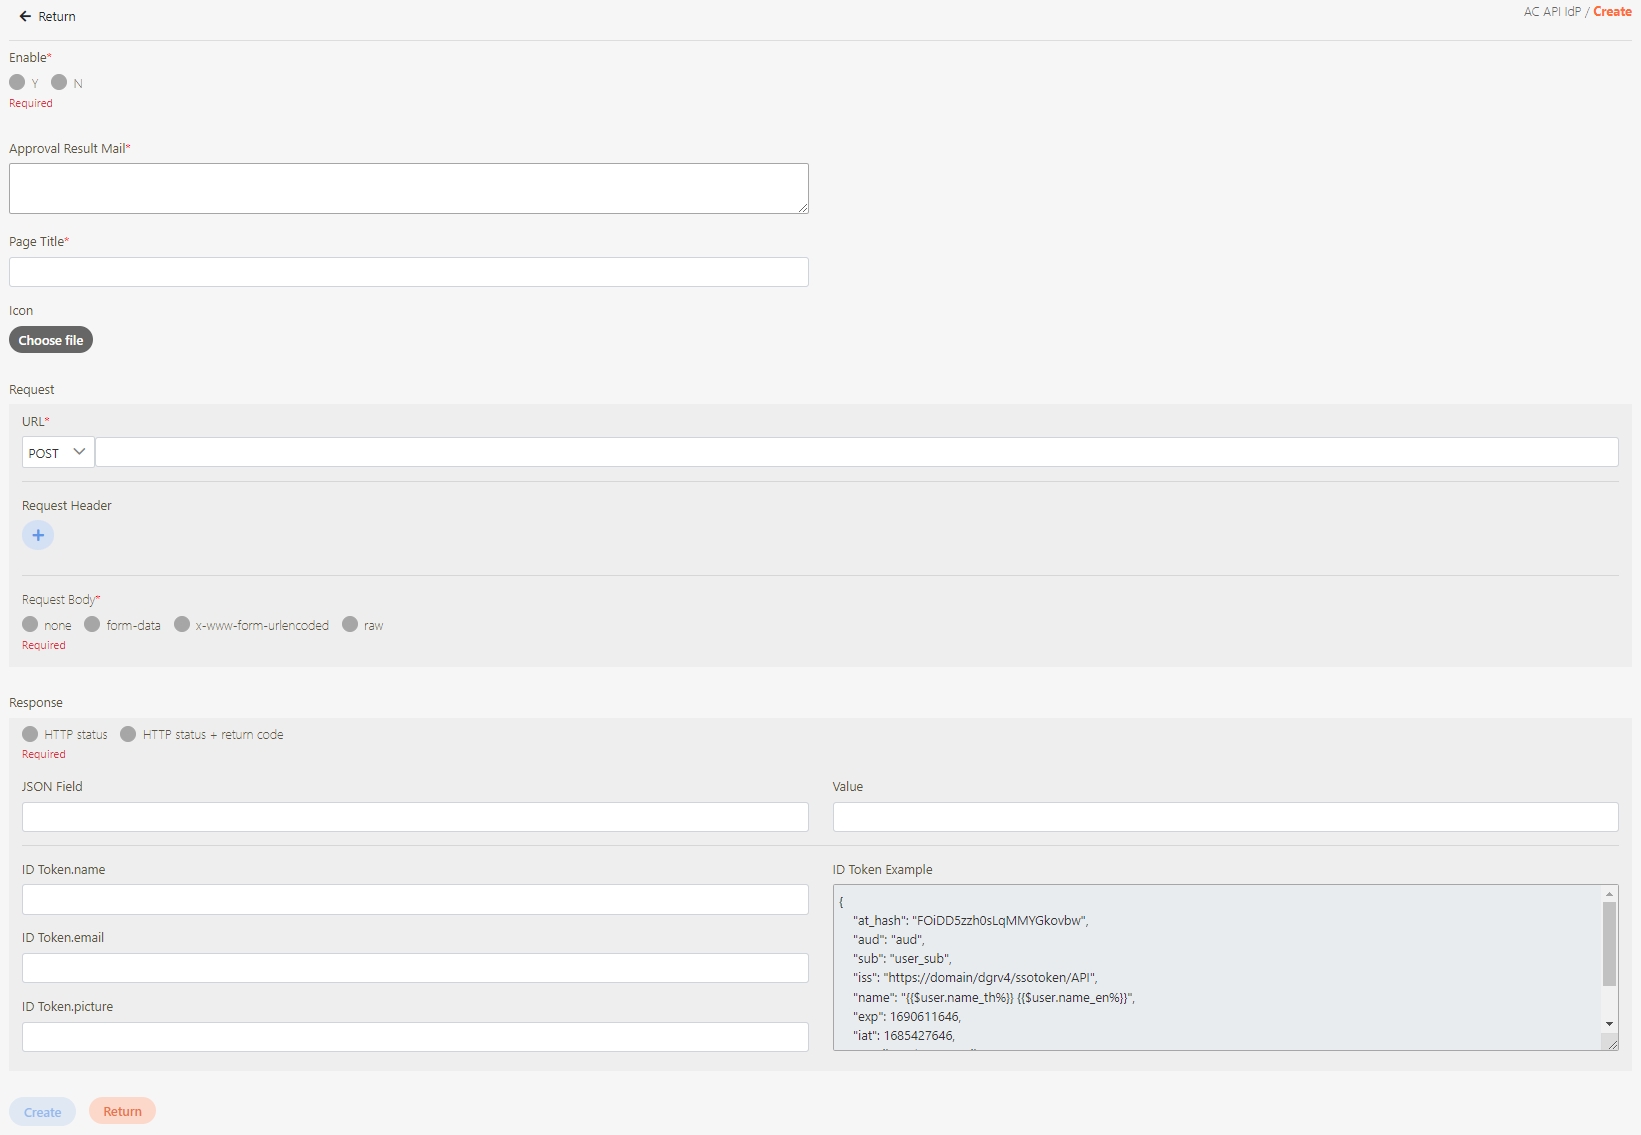Click the ID Token.email input field
Screen dimensions: 1641x1135
tap(415, 968)
